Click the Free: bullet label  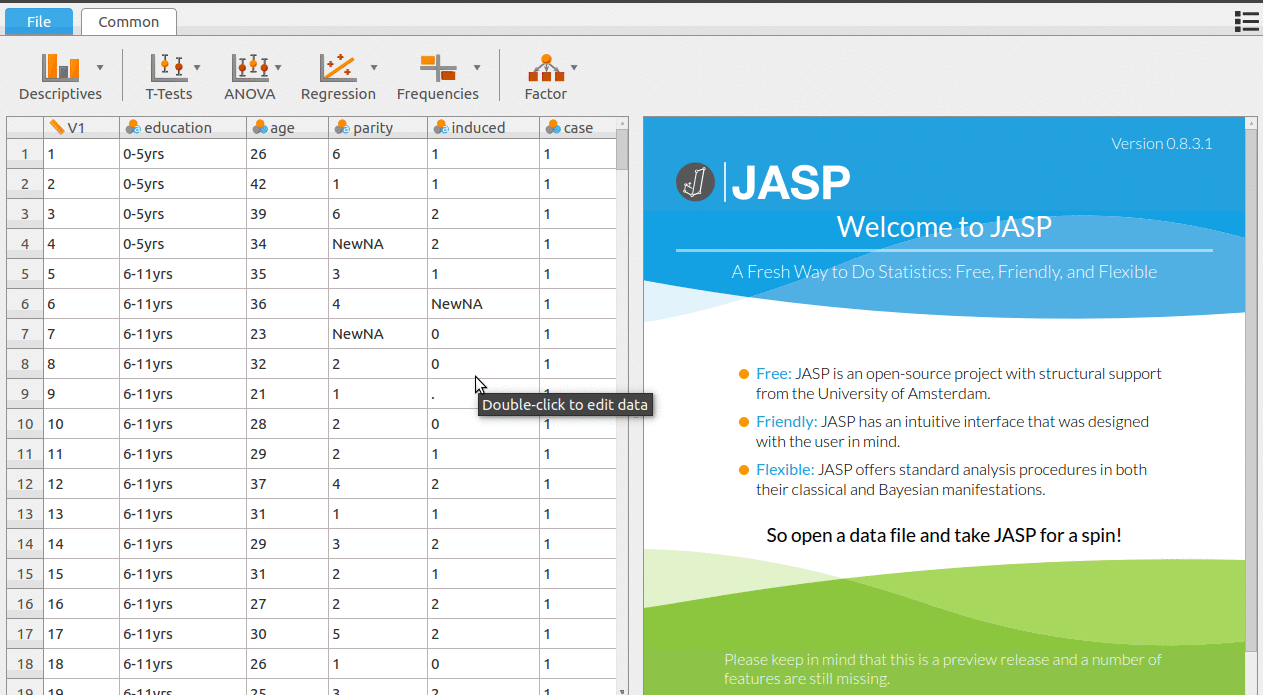pyautogui.click(x=774, y=374)
